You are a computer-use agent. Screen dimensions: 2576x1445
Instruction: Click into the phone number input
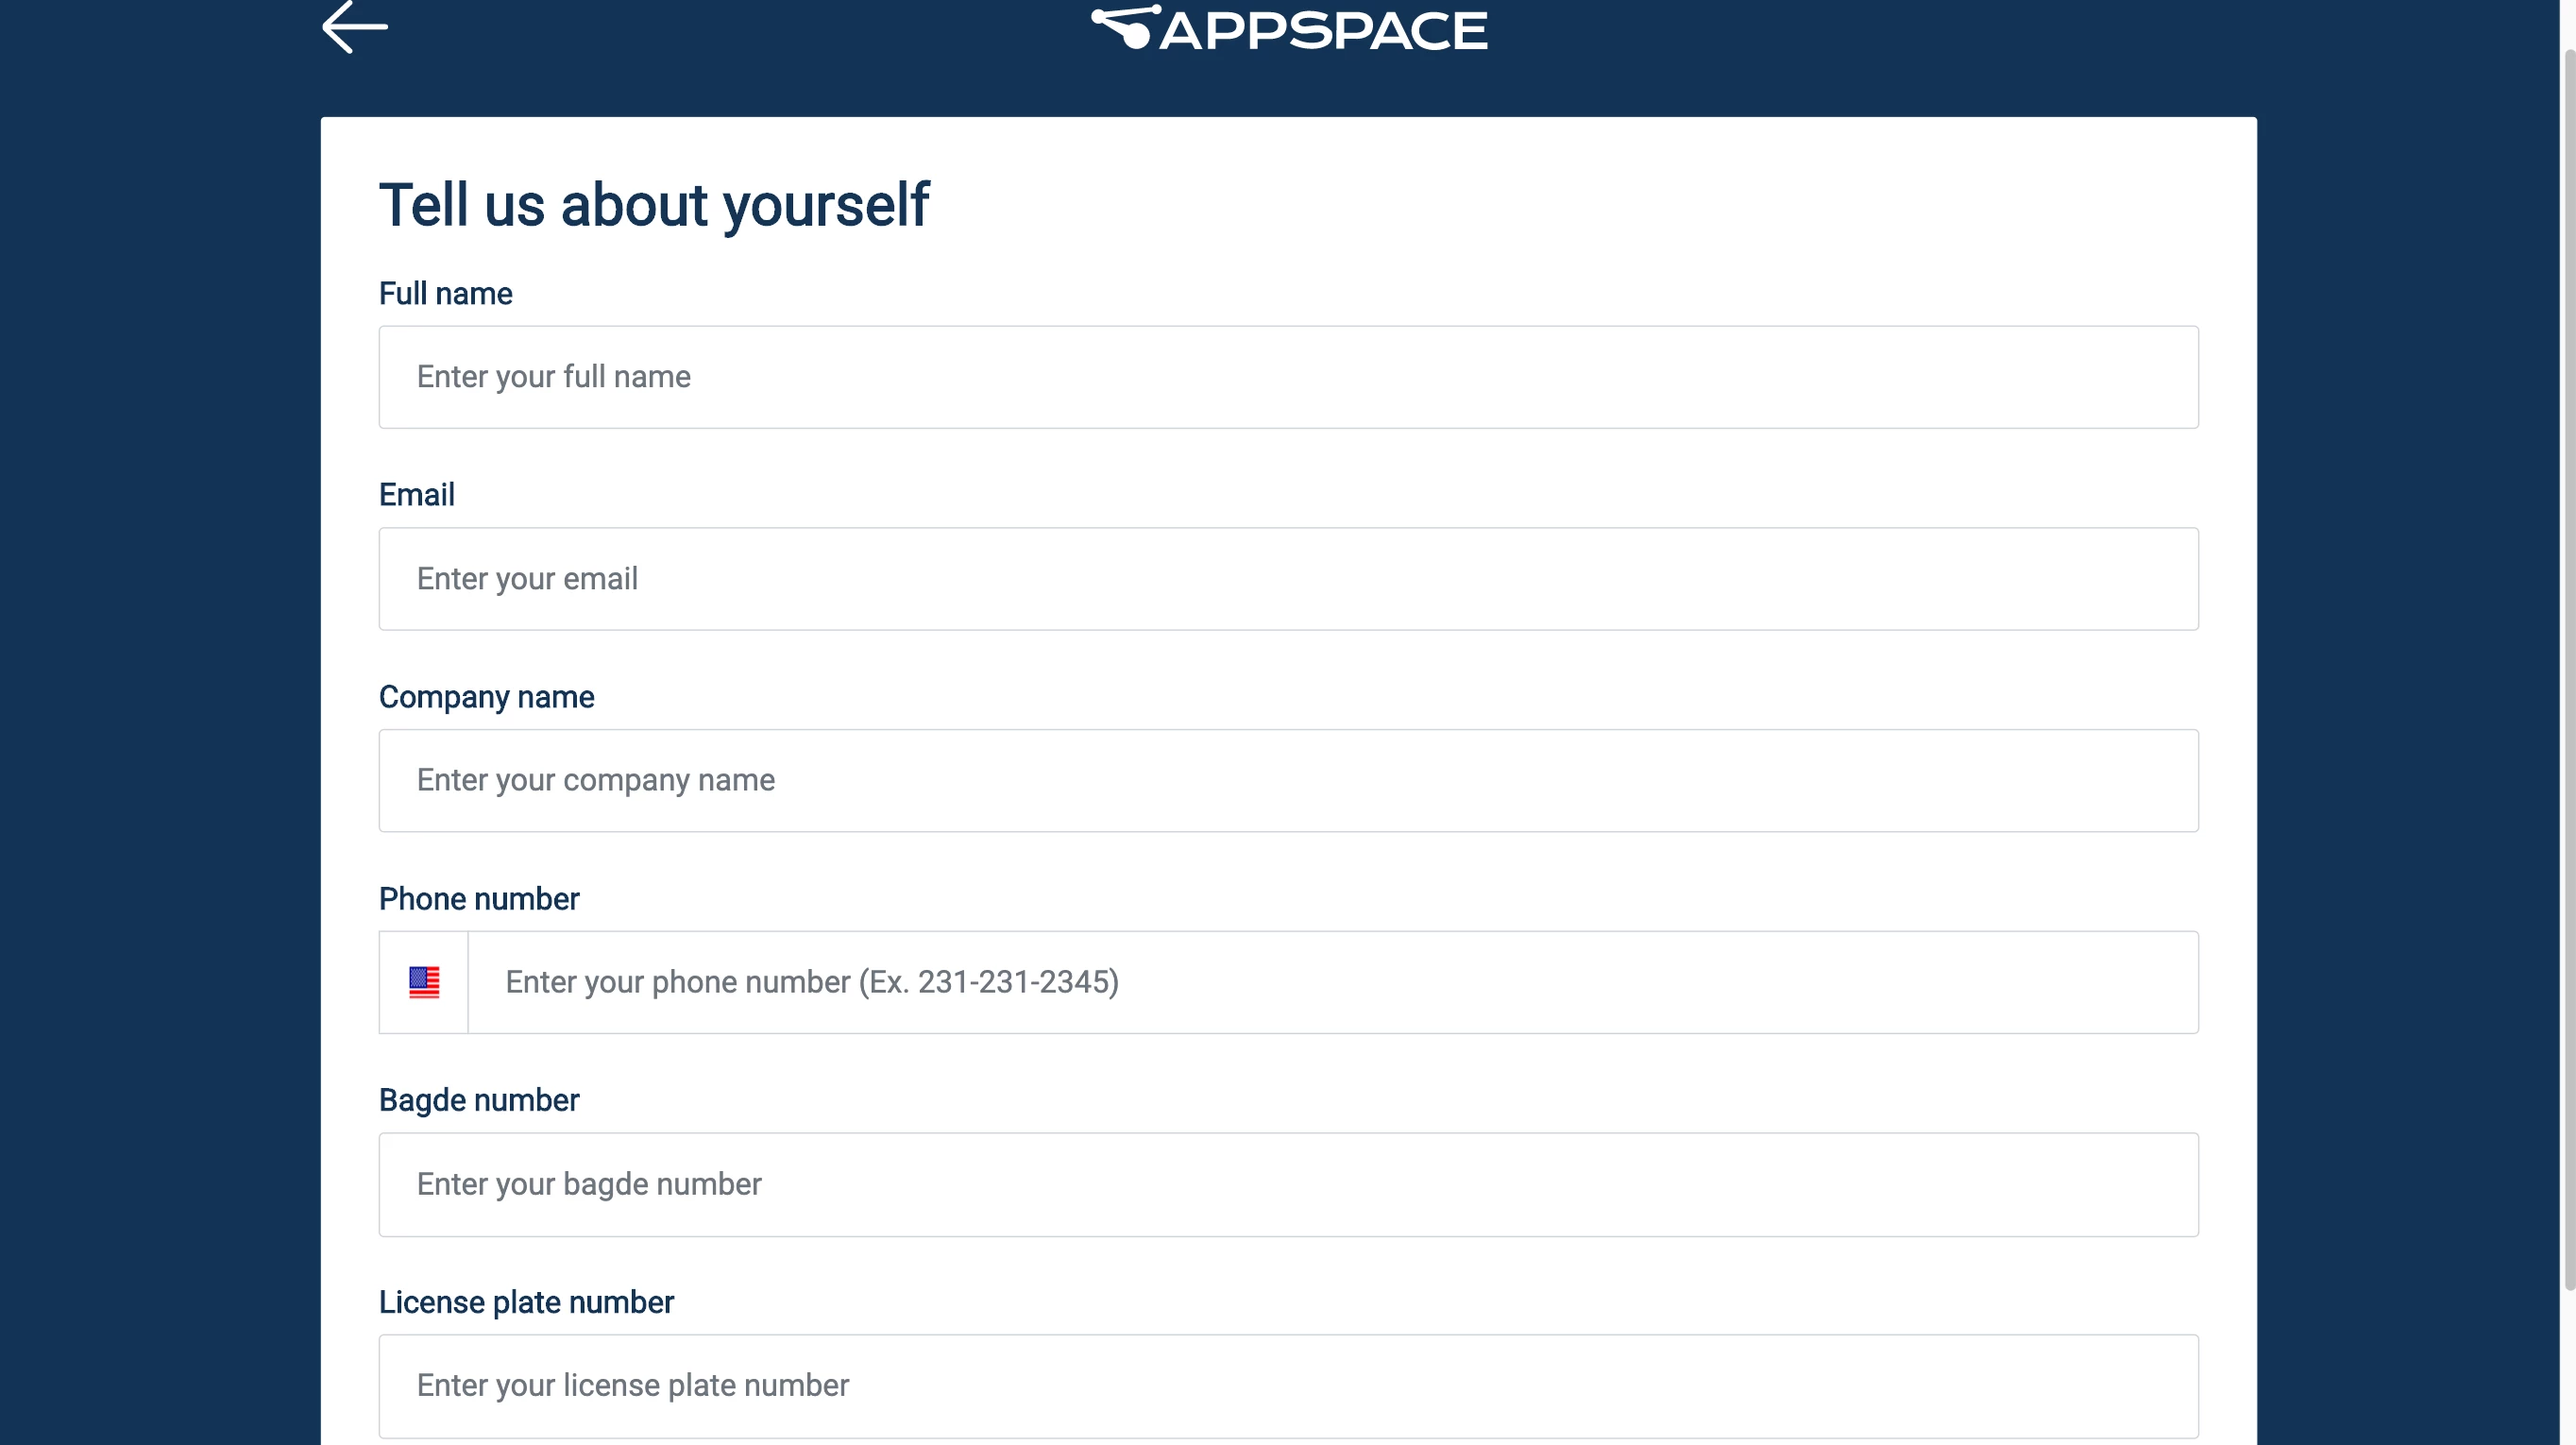[1332, 982]
